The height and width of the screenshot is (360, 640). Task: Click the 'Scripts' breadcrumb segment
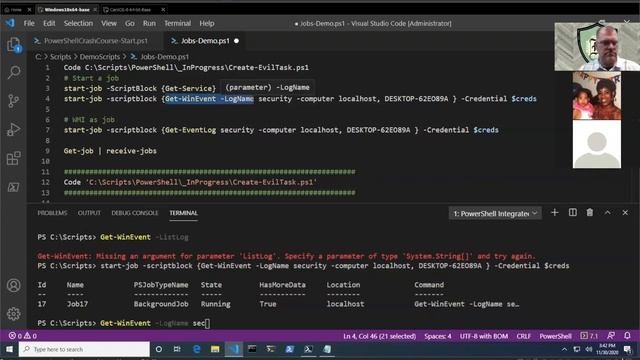(60, 57)
